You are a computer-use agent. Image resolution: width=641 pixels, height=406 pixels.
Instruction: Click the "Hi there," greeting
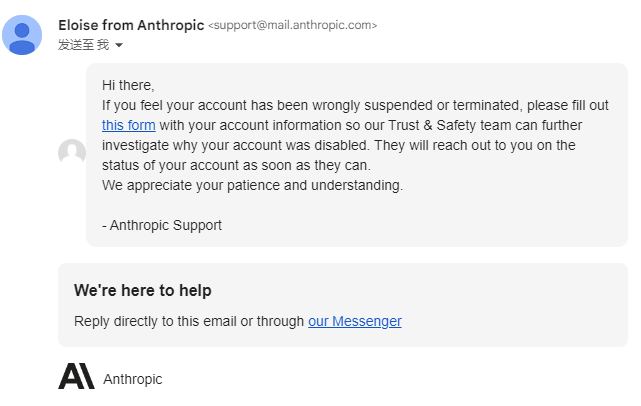(128, 85)
